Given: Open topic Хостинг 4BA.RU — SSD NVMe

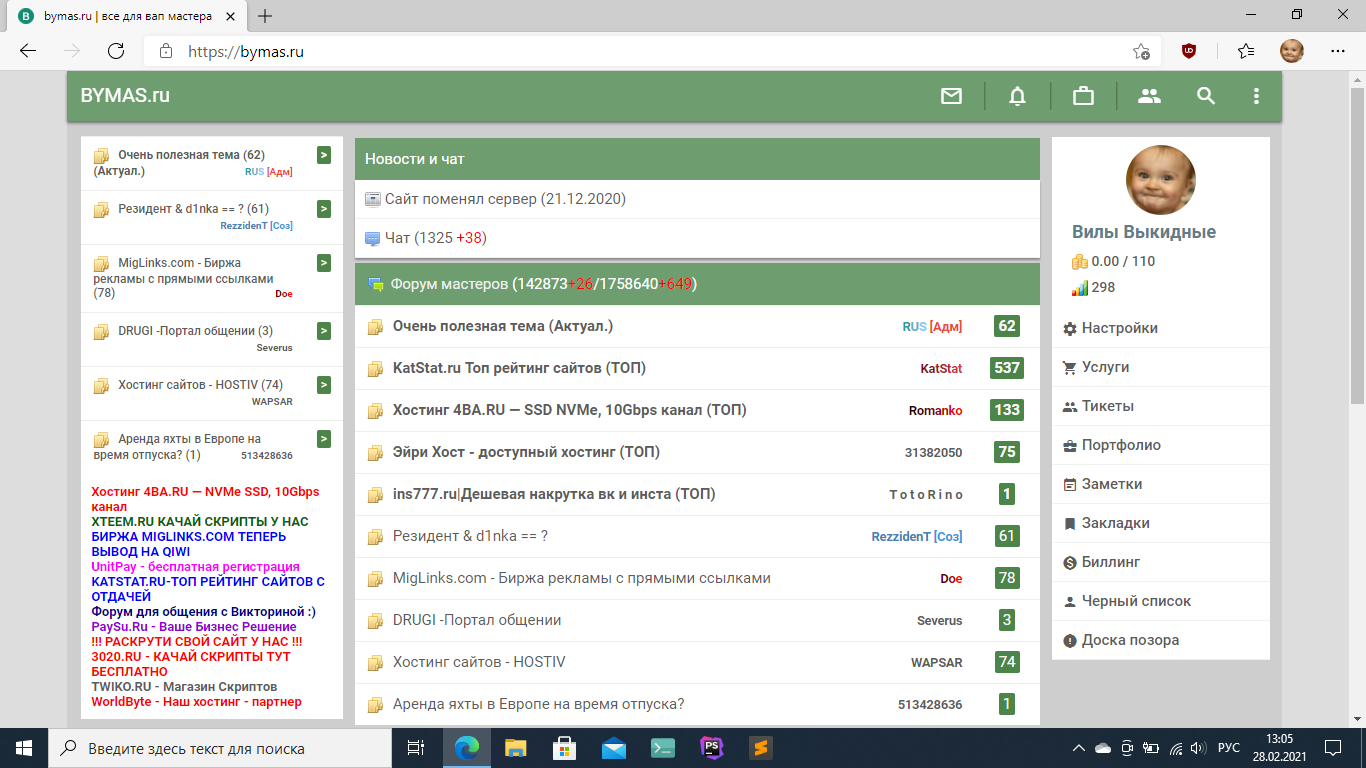Looking at the screenshot, I should (569, 410).
